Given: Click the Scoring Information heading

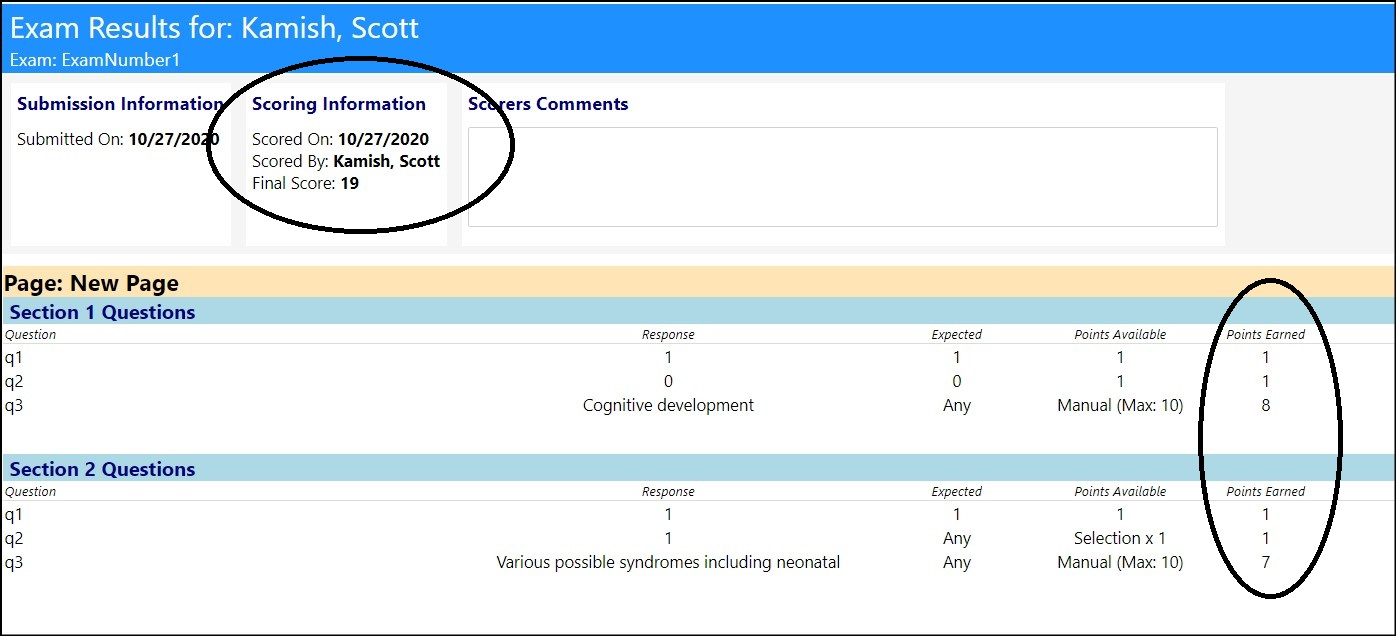Looking at the screenshot, I should [x=339, y=104].
